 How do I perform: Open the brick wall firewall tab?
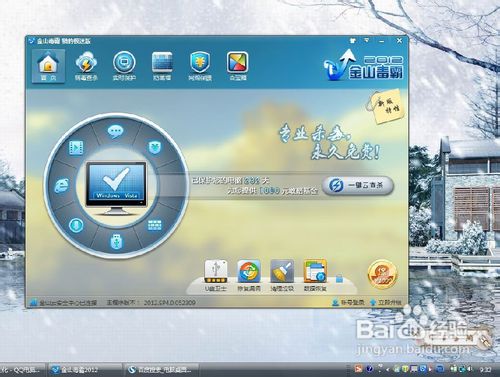tap(162, 66)
